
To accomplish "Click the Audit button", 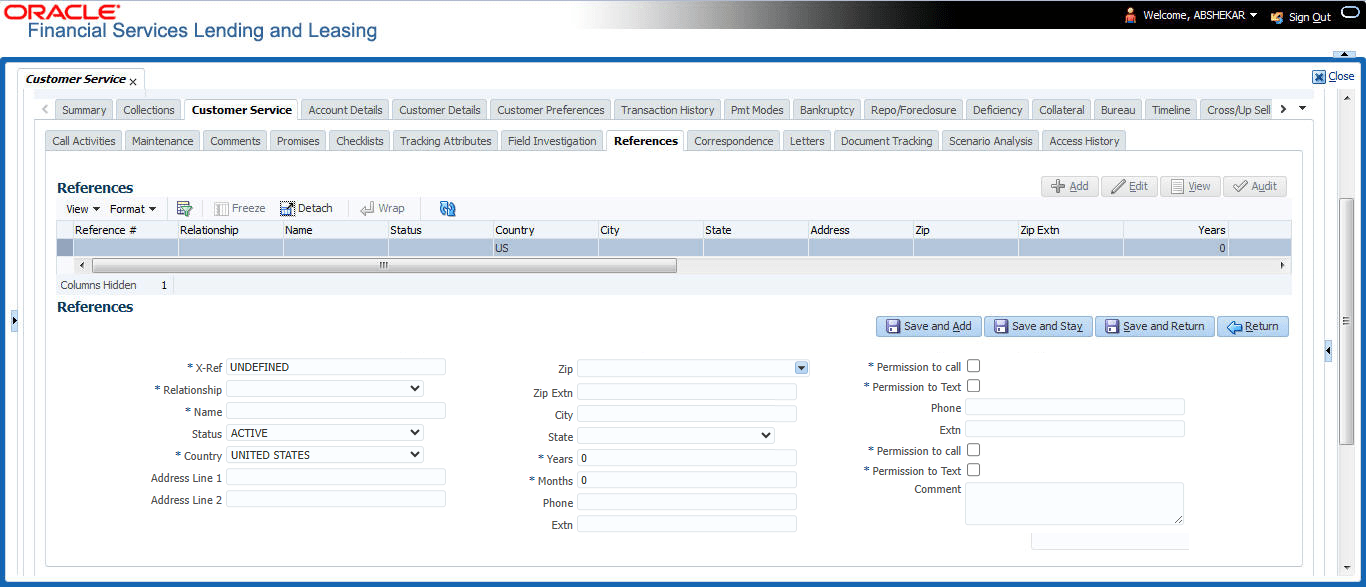I will tap(1255, 186).
